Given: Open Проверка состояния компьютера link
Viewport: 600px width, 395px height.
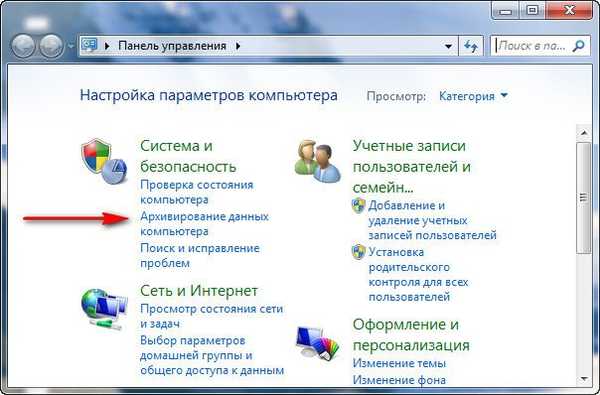Looking at the screenshot, I should pyautogui.click(x=197, y=192).
